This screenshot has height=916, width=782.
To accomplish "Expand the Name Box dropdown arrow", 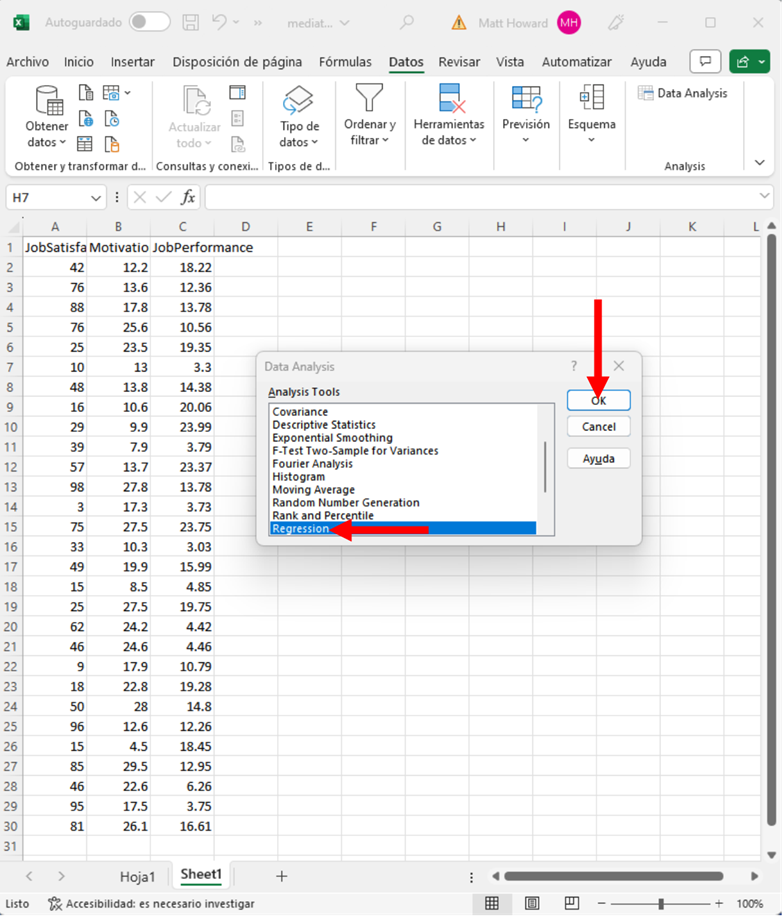I will click(x=95, y=198).
